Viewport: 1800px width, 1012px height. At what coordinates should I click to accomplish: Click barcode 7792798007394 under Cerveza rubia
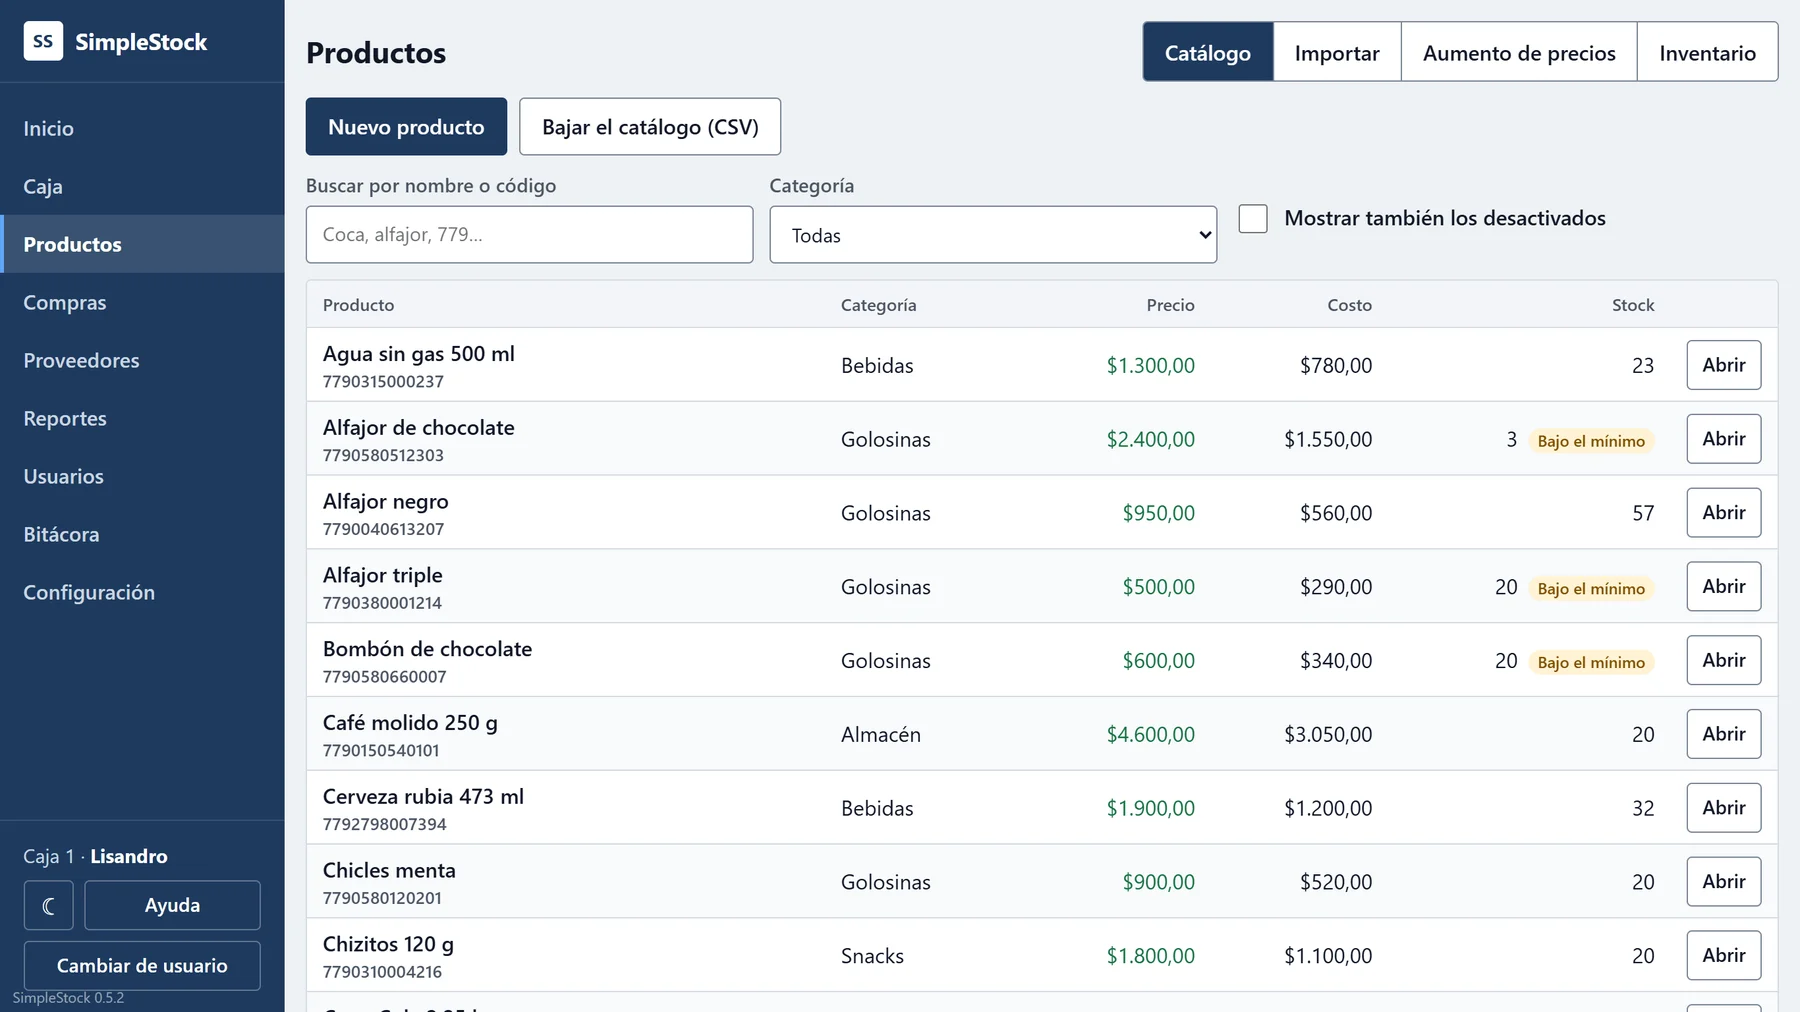pyautogui.click(x=384, y=824)
